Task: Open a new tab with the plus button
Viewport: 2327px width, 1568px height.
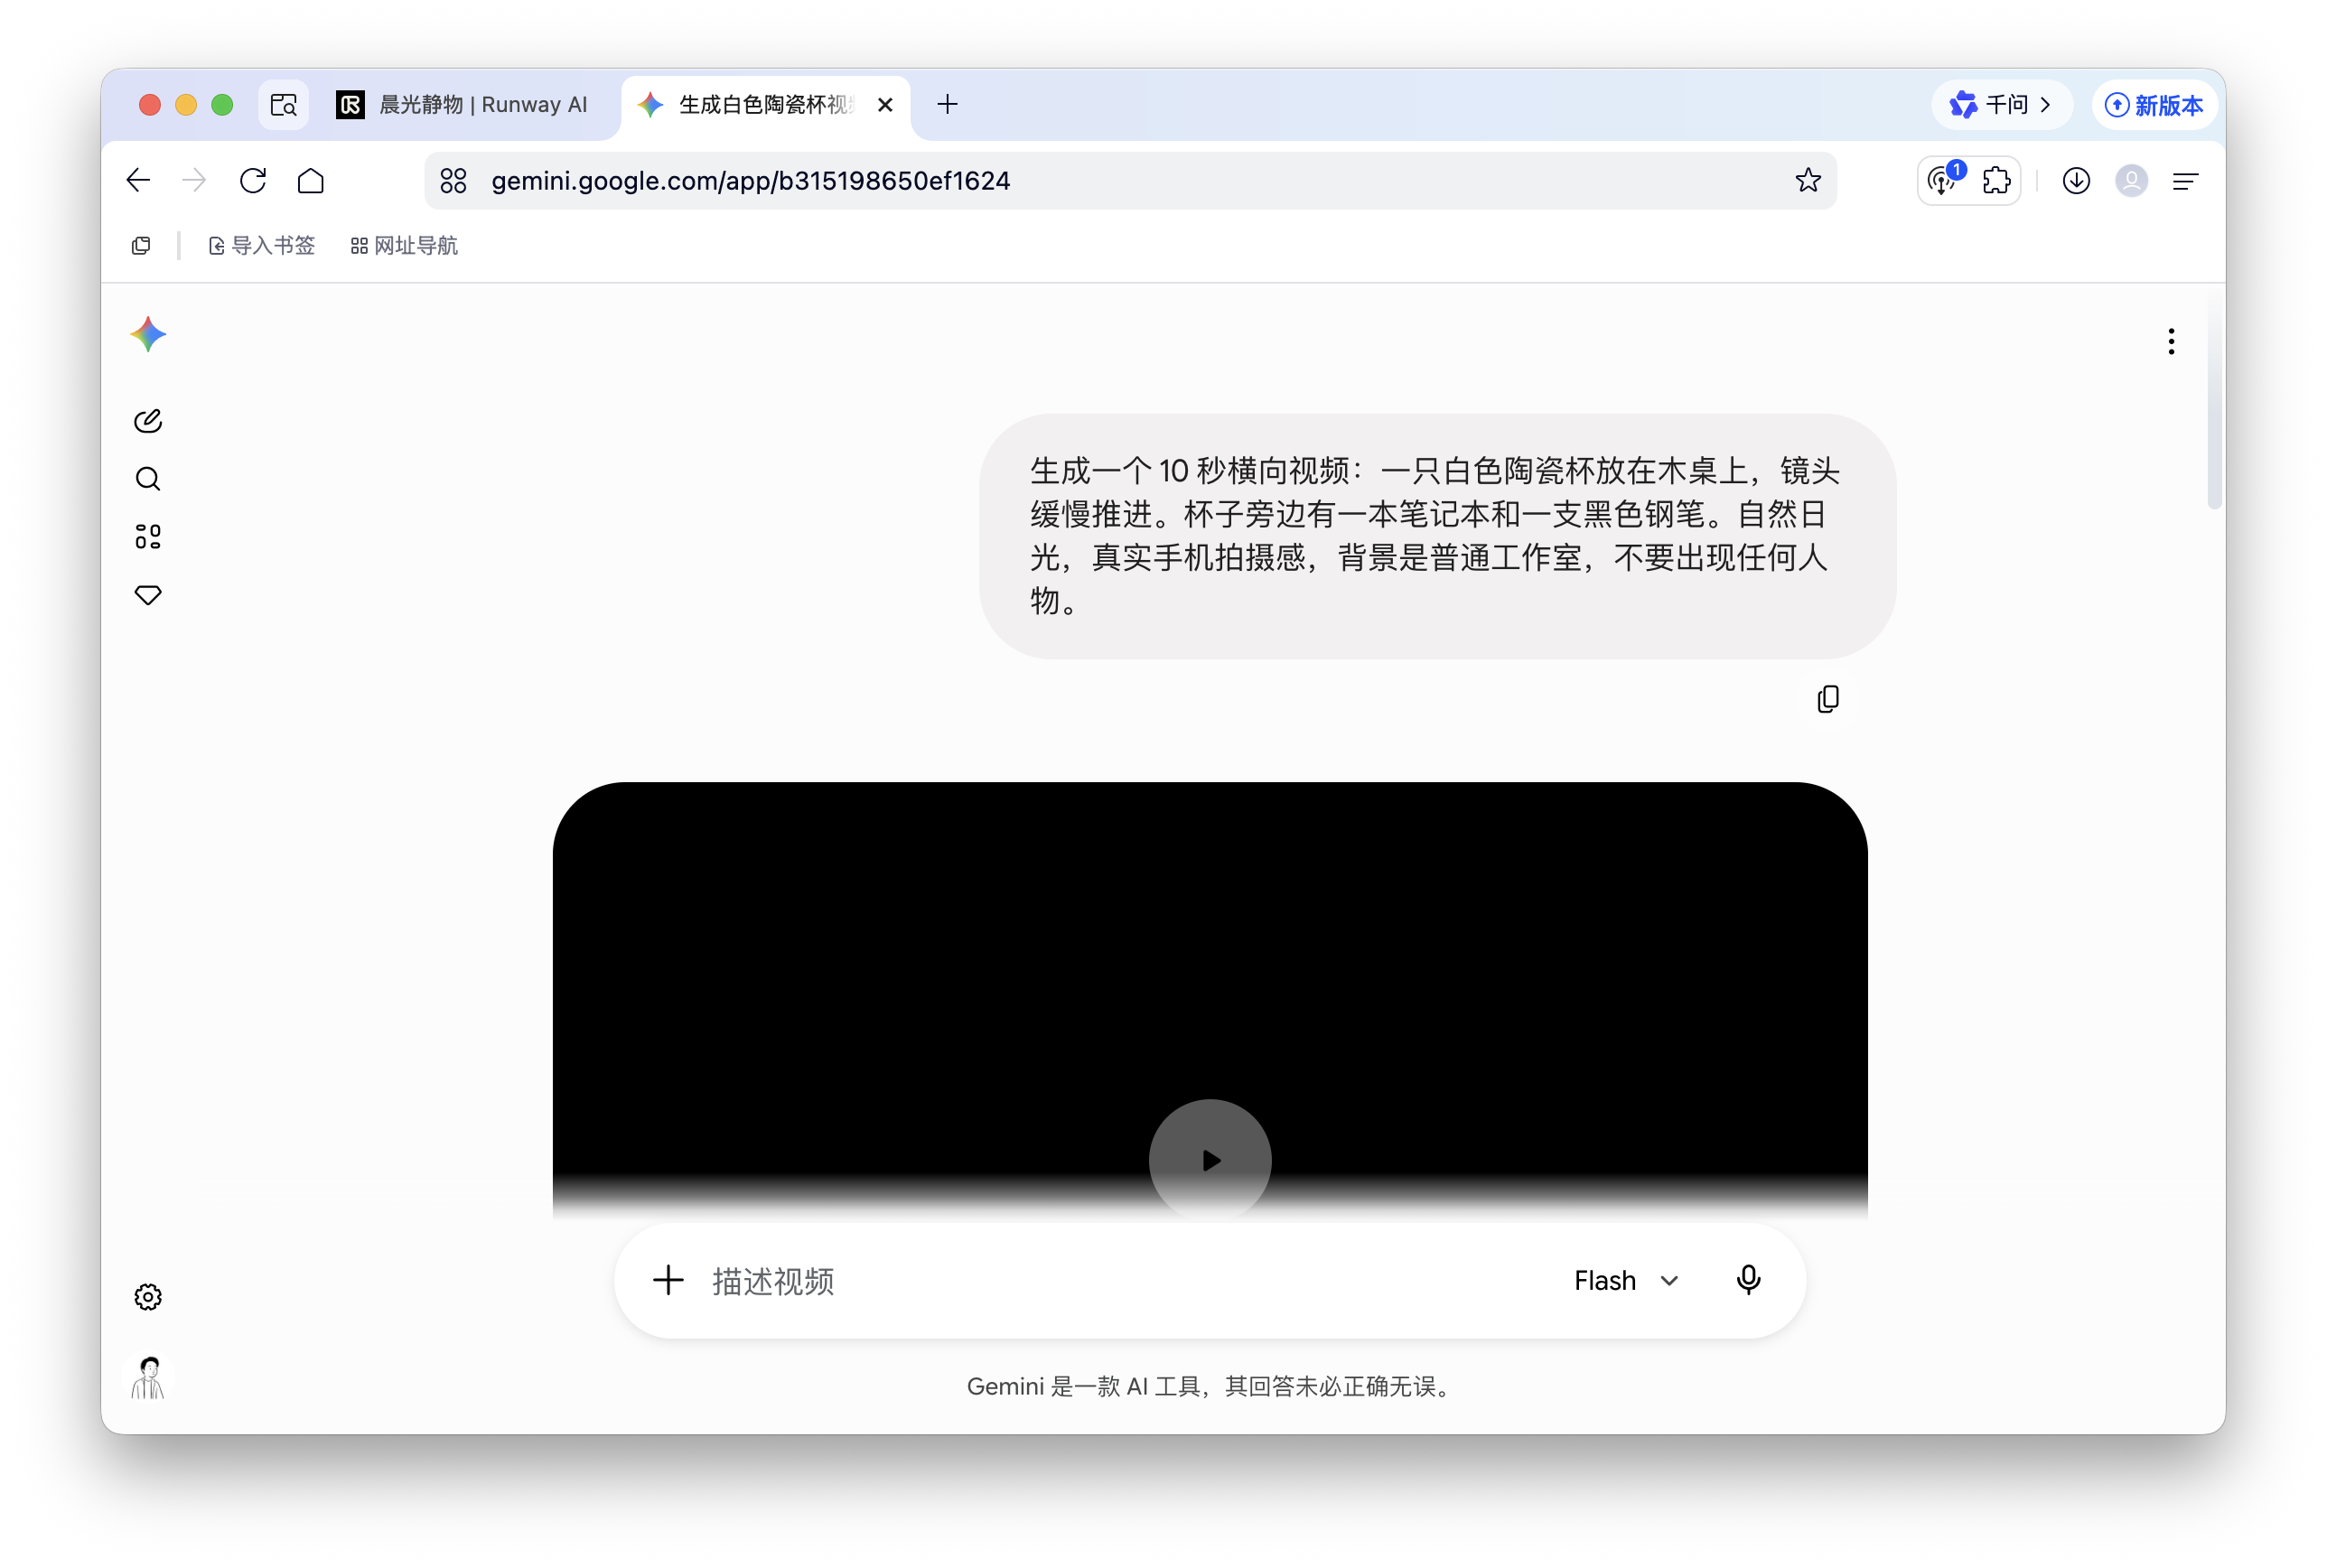Action: (947, 104)
